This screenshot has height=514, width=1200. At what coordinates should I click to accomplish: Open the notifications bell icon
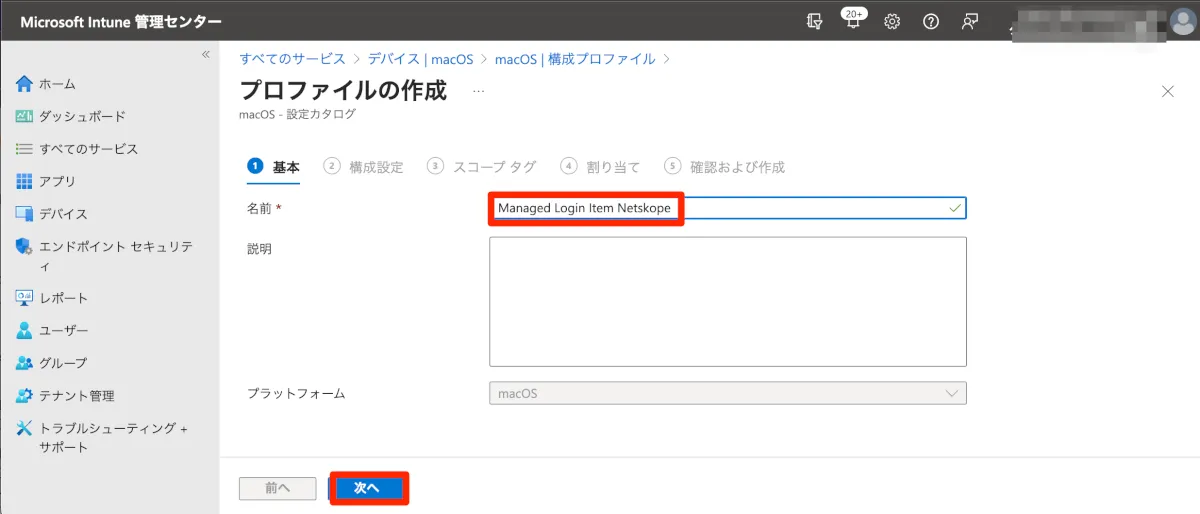click(x=853, y=22)
